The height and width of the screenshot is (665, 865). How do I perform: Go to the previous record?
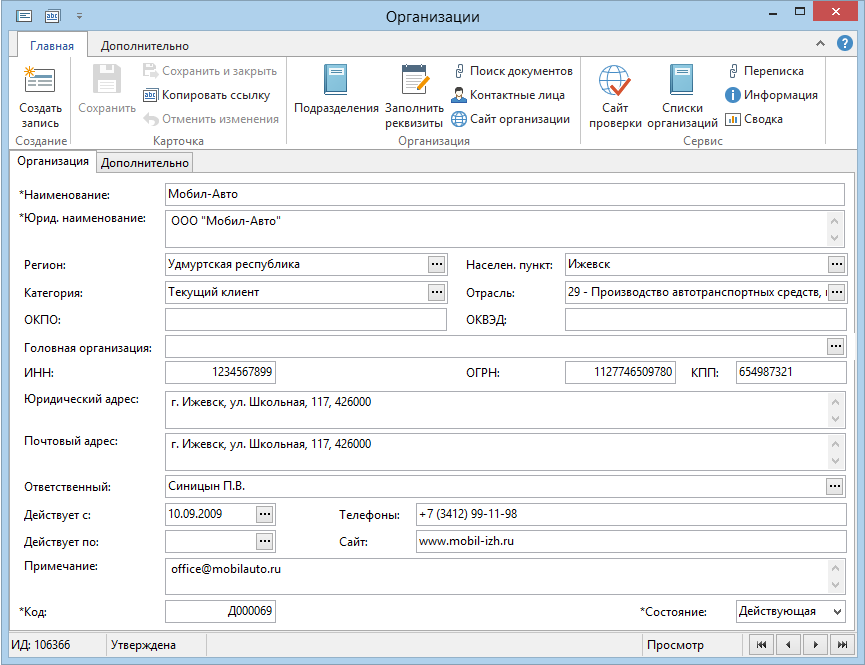tap(788, 645)
